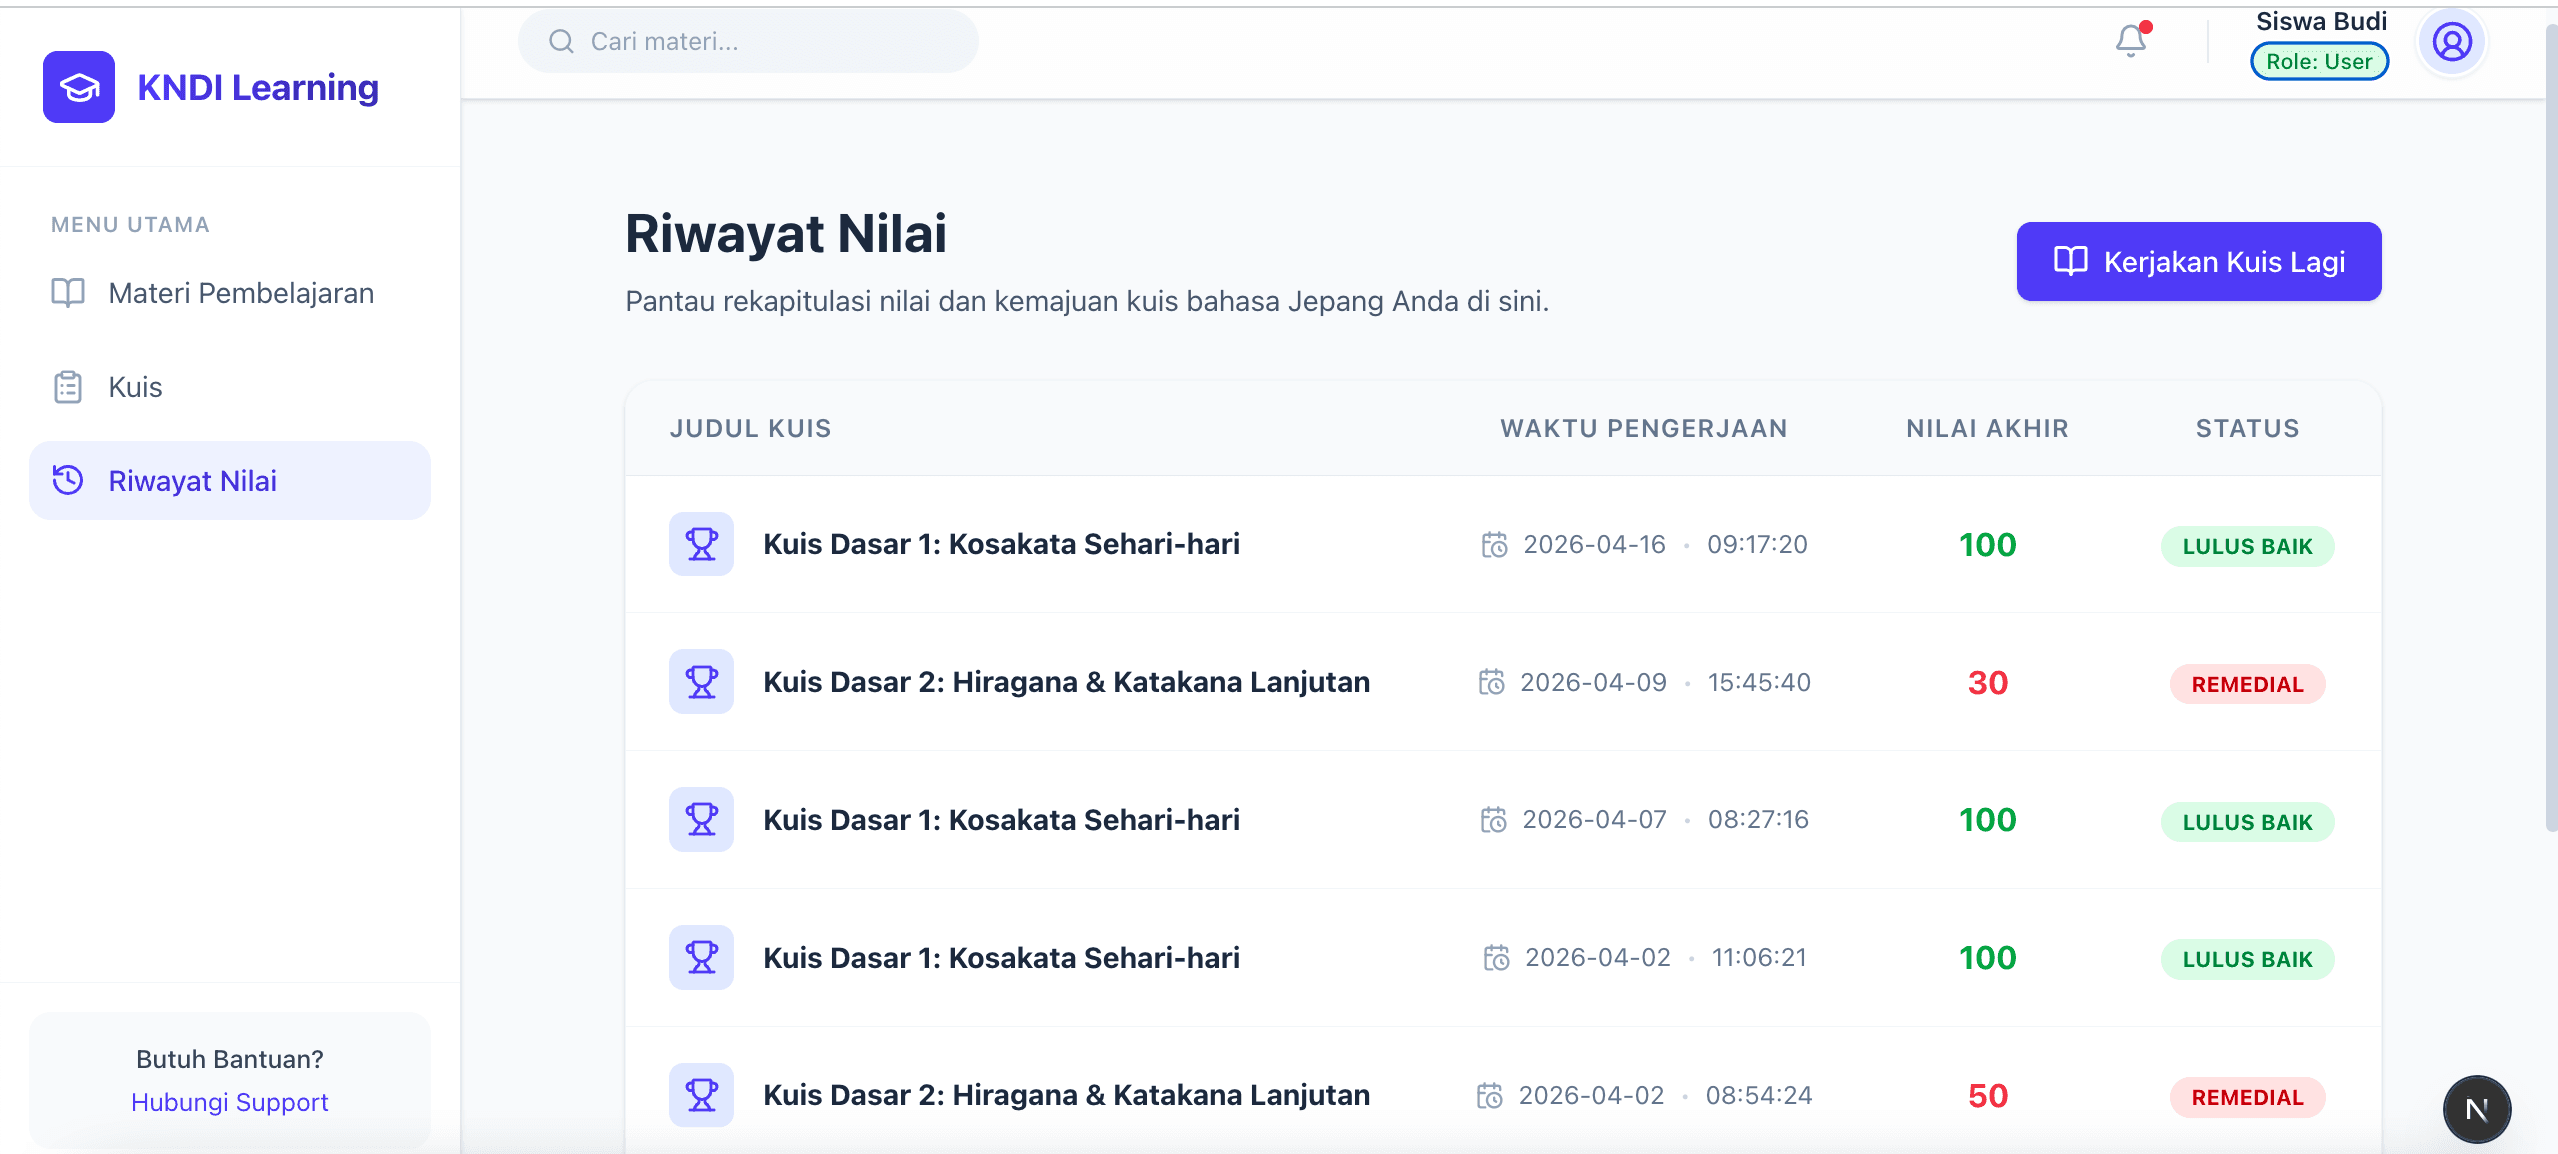Select Kuis Dasar 1 title dated 2026-04-07

tap(1001, 820)
